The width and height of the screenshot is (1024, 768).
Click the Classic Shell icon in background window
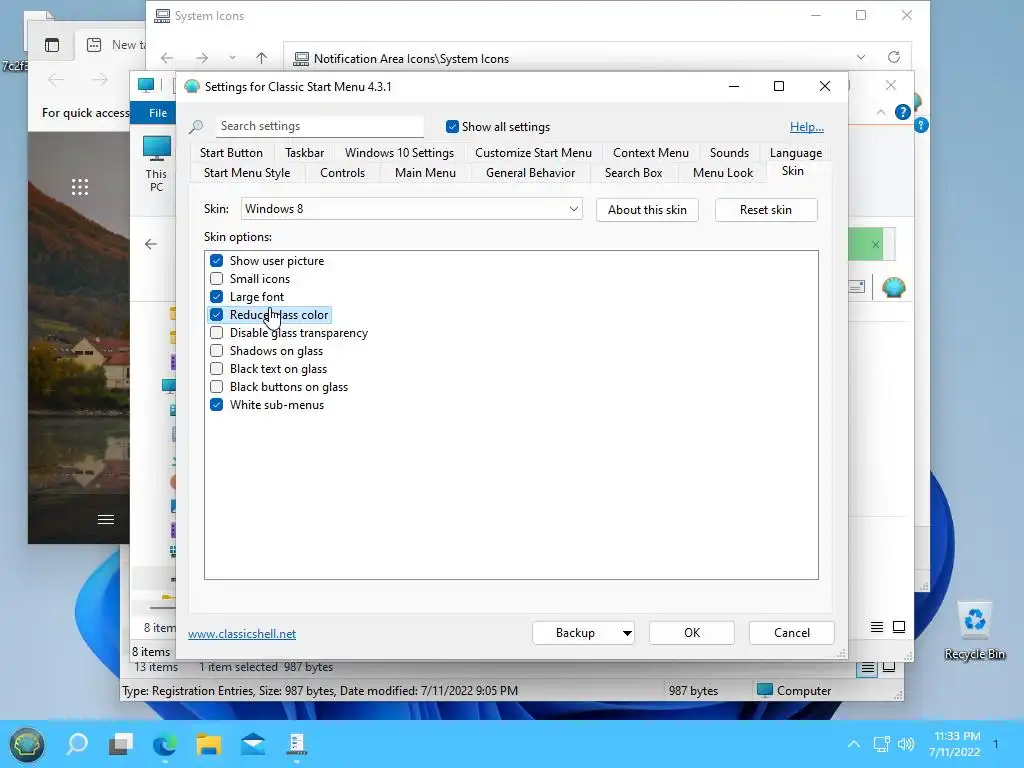[893, 287]
